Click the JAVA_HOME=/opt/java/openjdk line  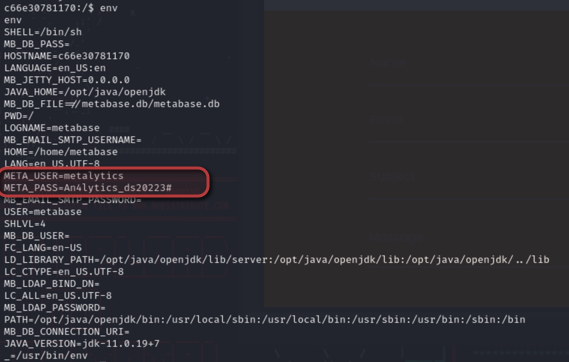coord(85,92)
